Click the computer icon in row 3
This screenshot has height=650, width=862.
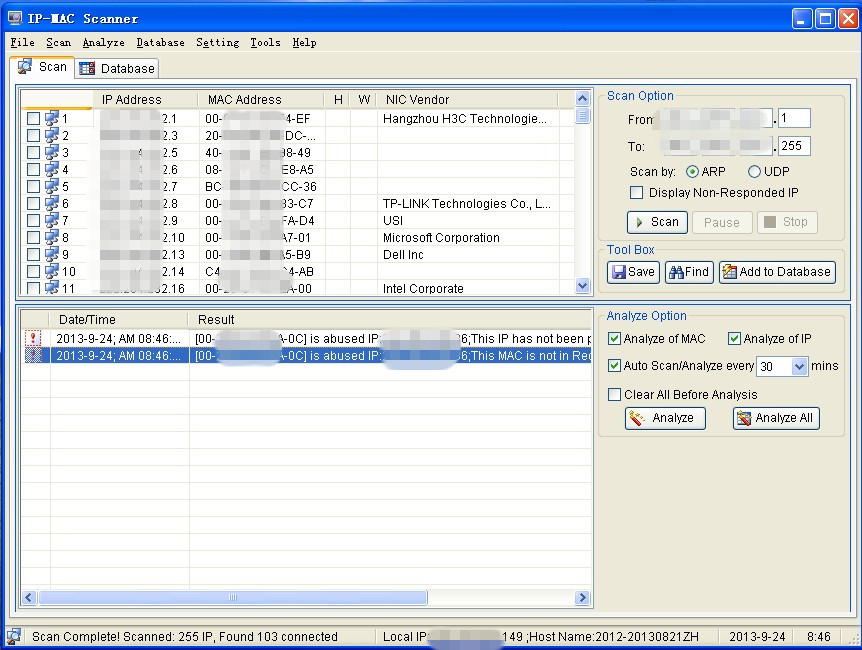pos(52,152)
